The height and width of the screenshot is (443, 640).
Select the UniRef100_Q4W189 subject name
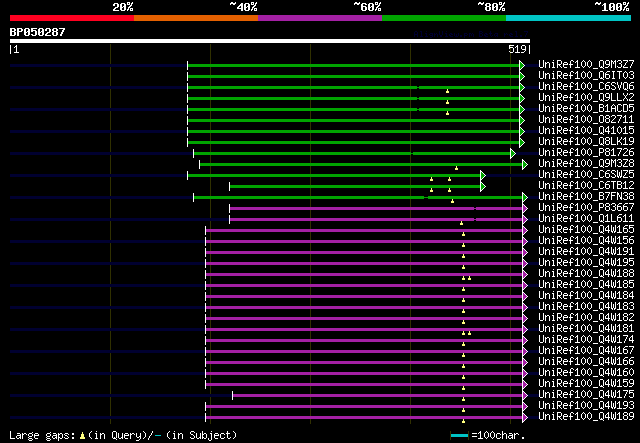(x=586, y=417)
